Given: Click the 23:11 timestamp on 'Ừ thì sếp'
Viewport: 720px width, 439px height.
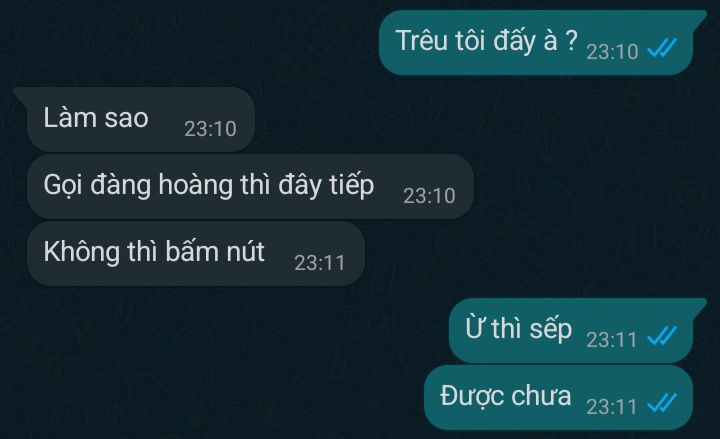Looking at the screenshot, I should coord(612,340).
